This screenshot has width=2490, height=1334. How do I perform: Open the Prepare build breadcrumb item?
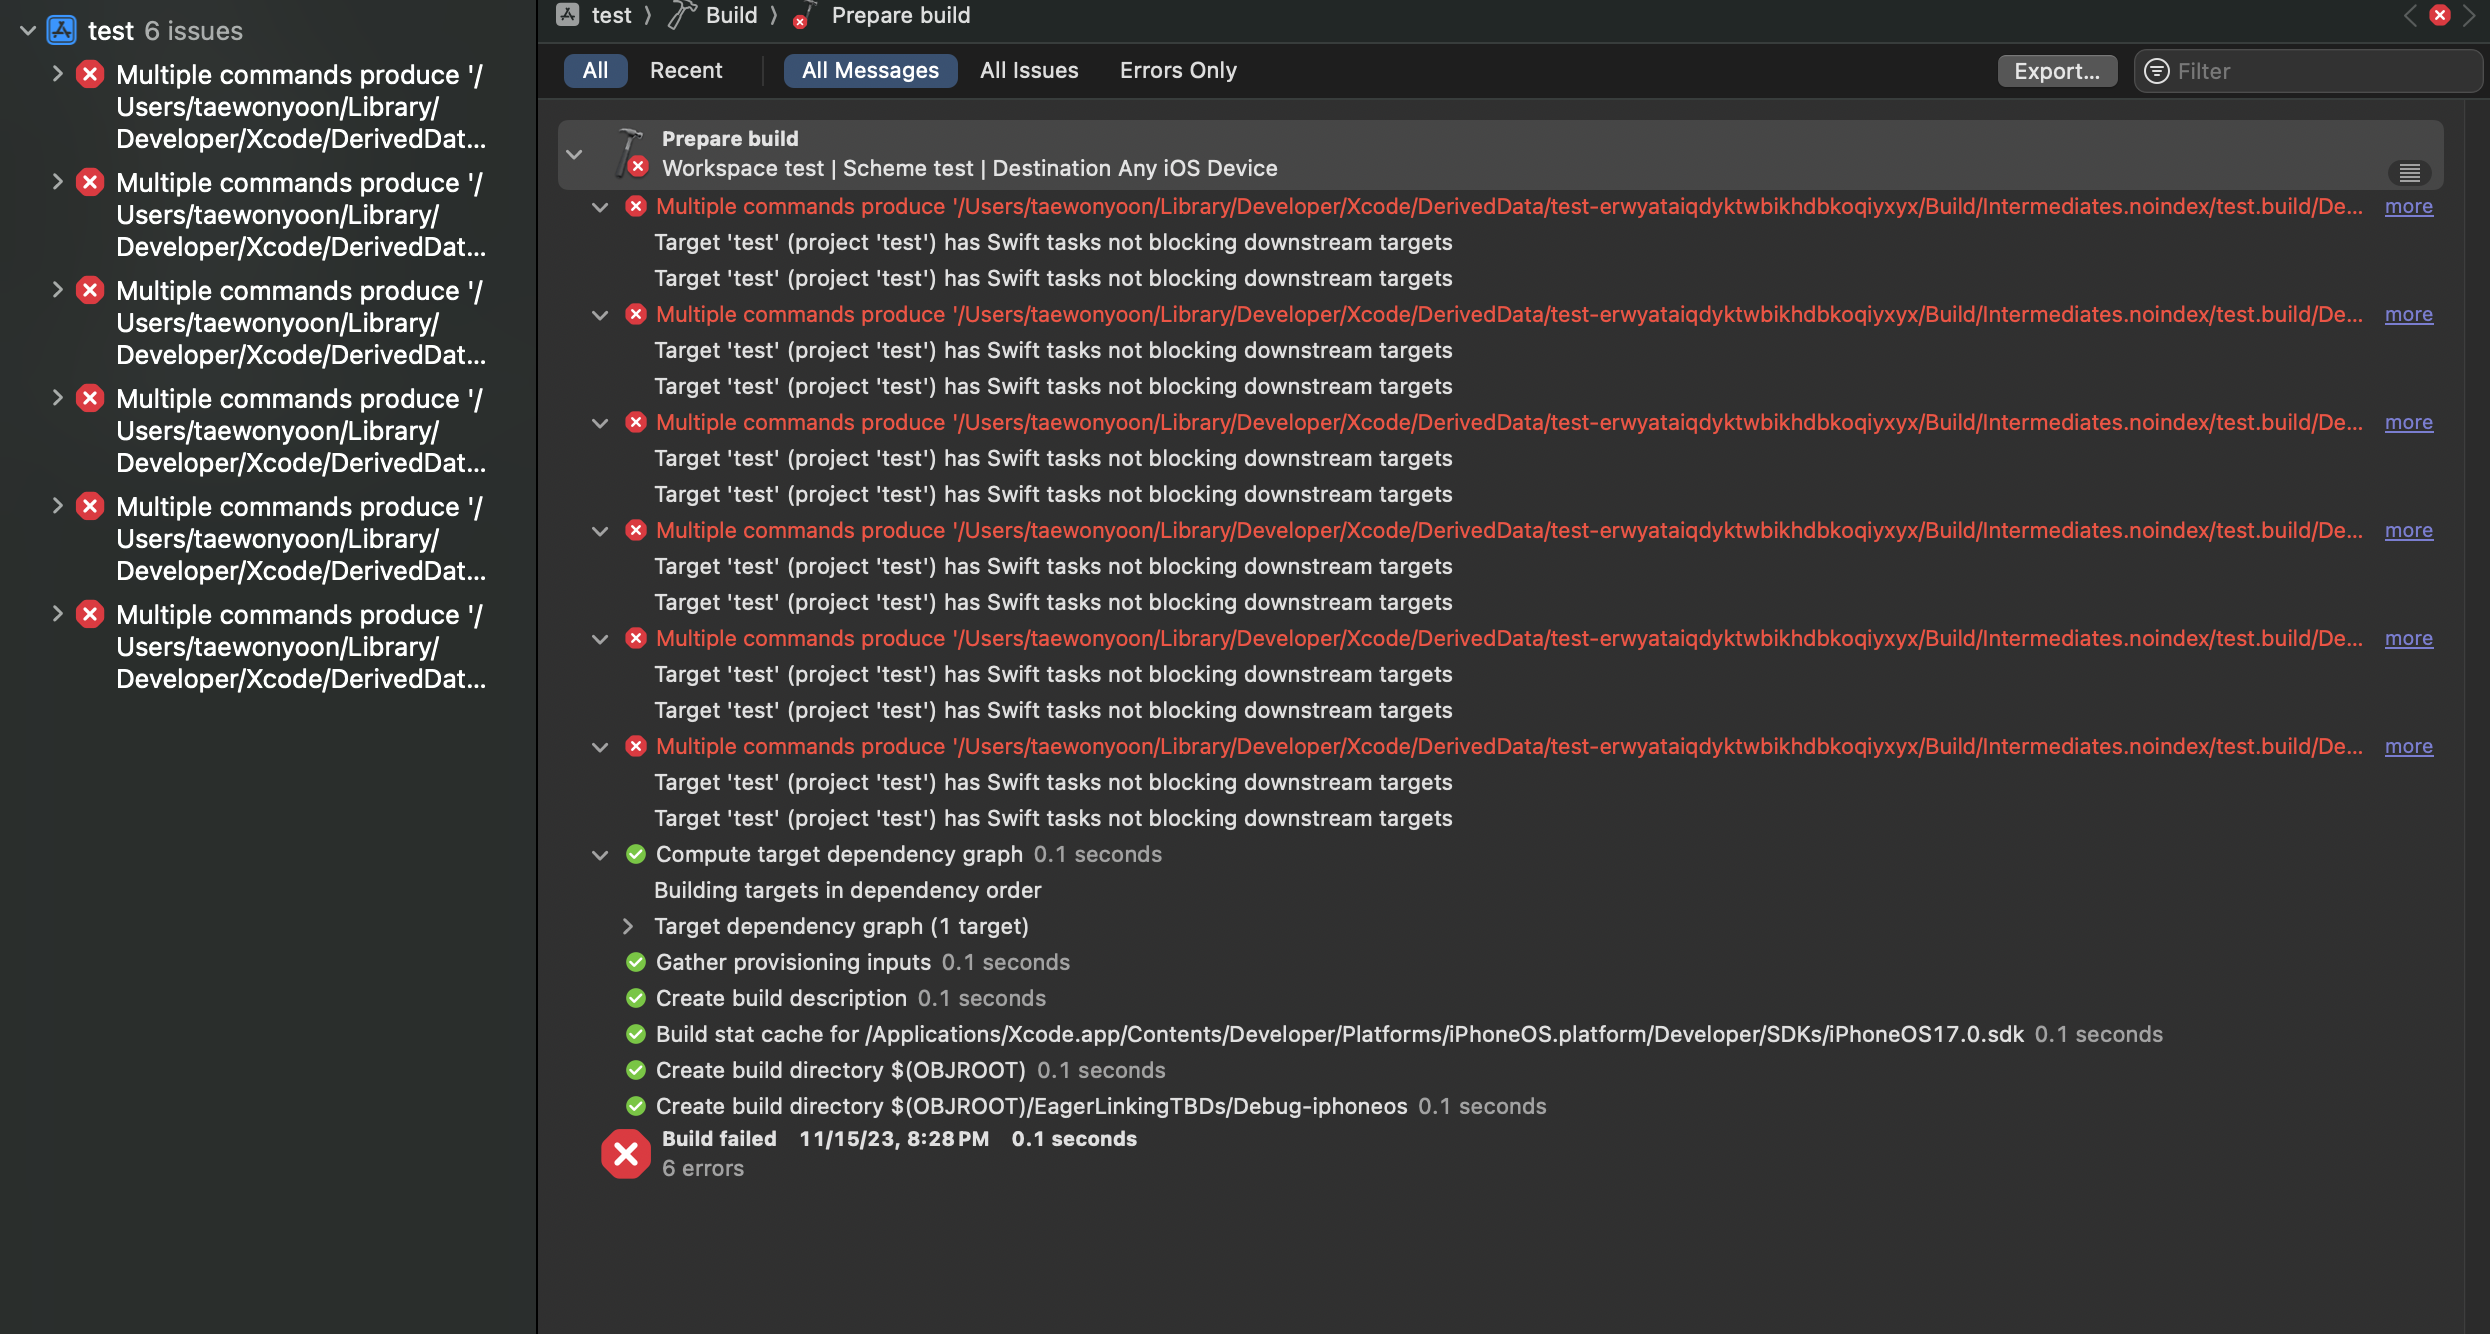[x=900, y=15]
